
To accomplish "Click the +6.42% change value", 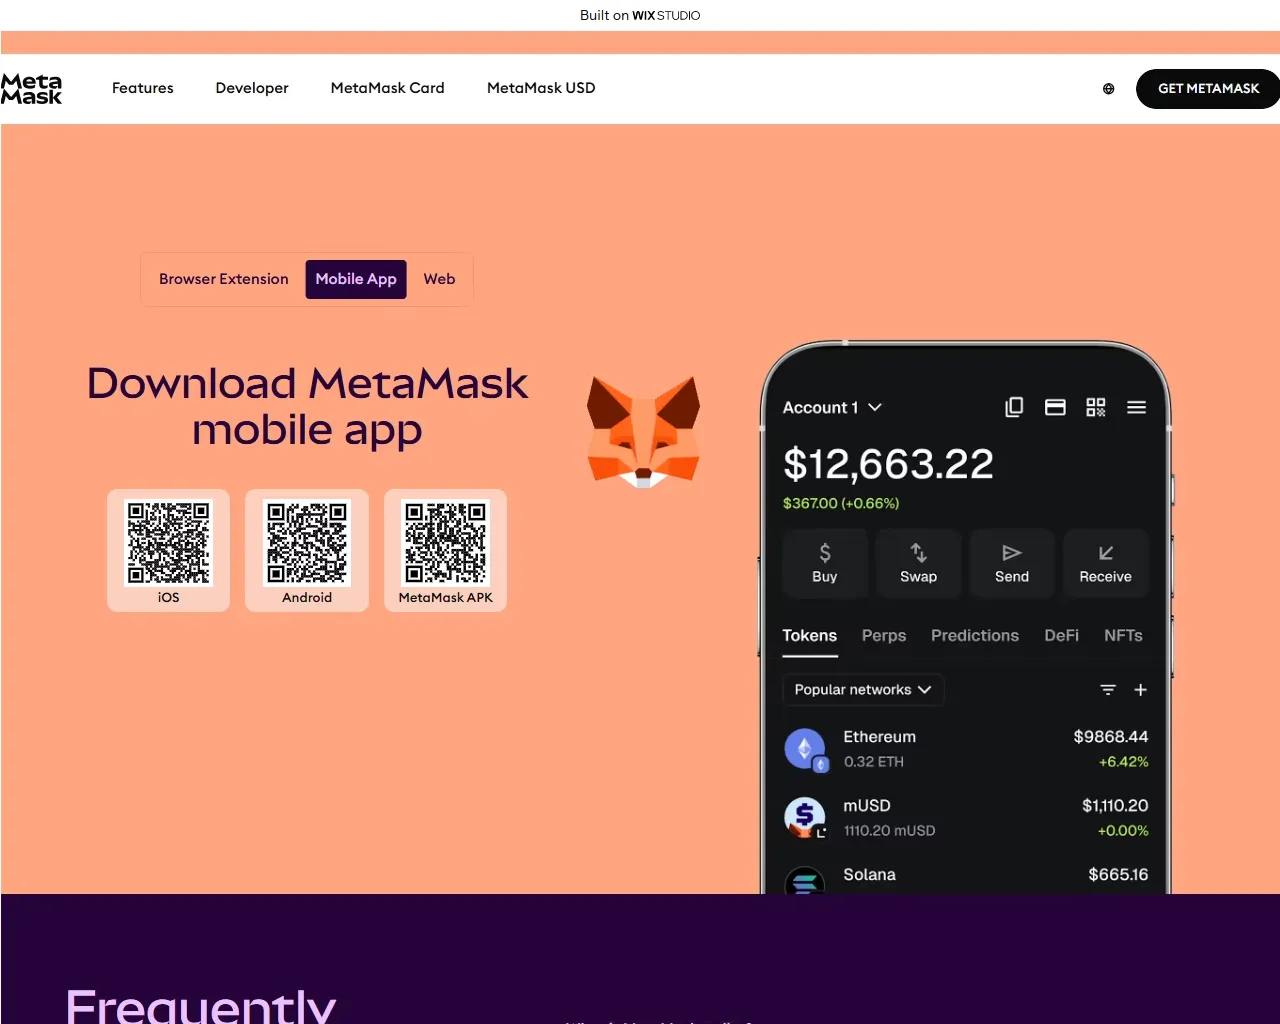I will [x=1124, y=762].
